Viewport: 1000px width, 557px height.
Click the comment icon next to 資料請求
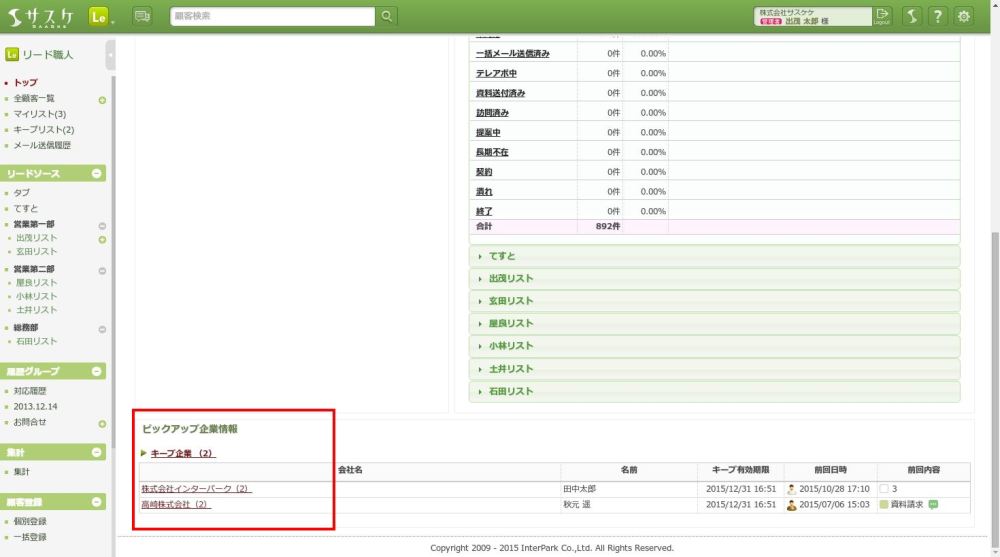(x=933, y=505)
